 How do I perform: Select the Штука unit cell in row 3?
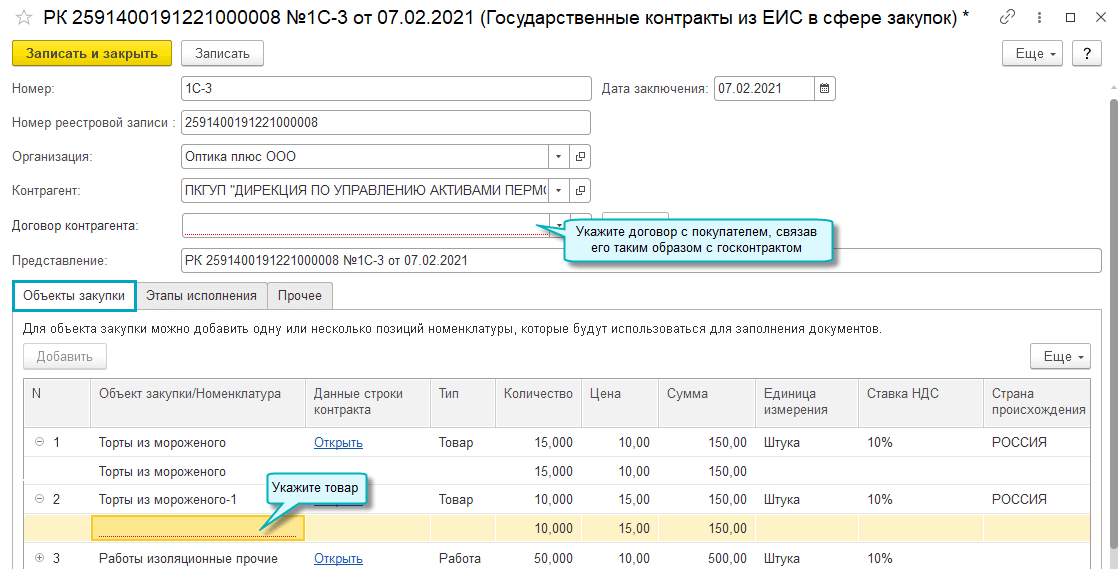806,558
